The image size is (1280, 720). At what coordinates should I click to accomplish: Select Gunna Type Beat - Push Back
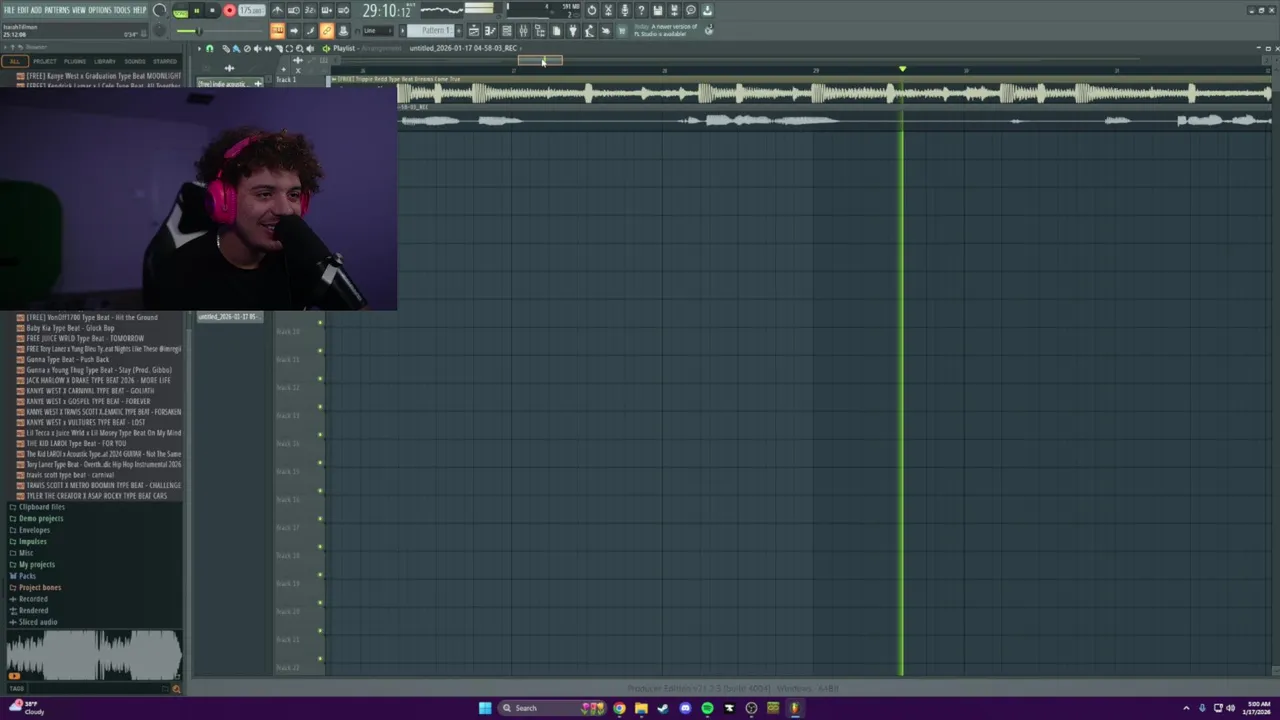coord(67,359)
